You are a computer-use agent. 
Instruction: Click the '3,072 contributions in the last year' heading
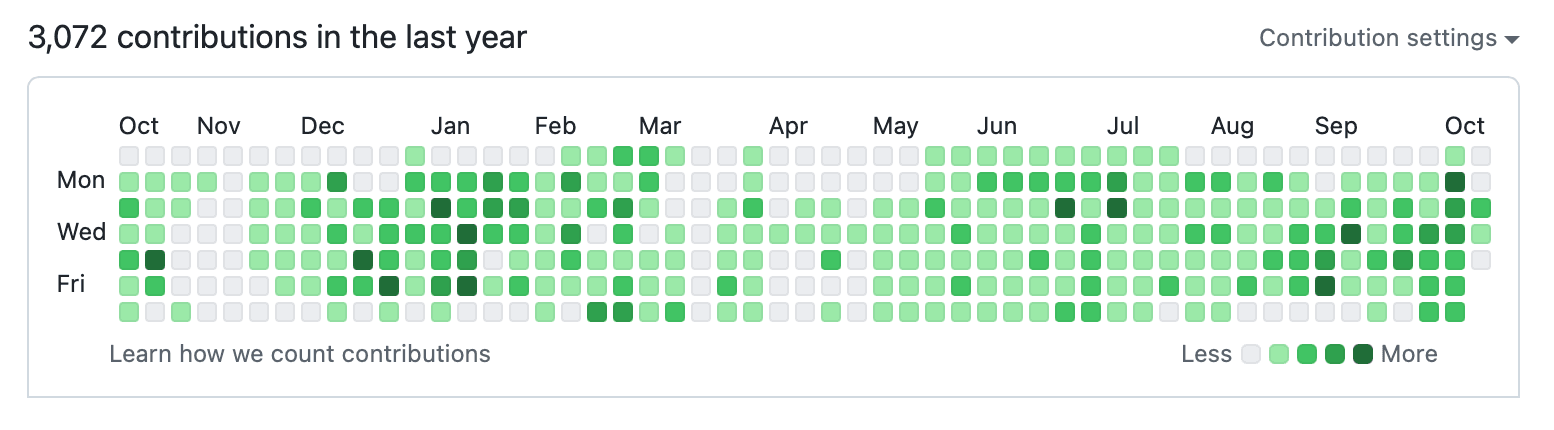click(278, 39)
